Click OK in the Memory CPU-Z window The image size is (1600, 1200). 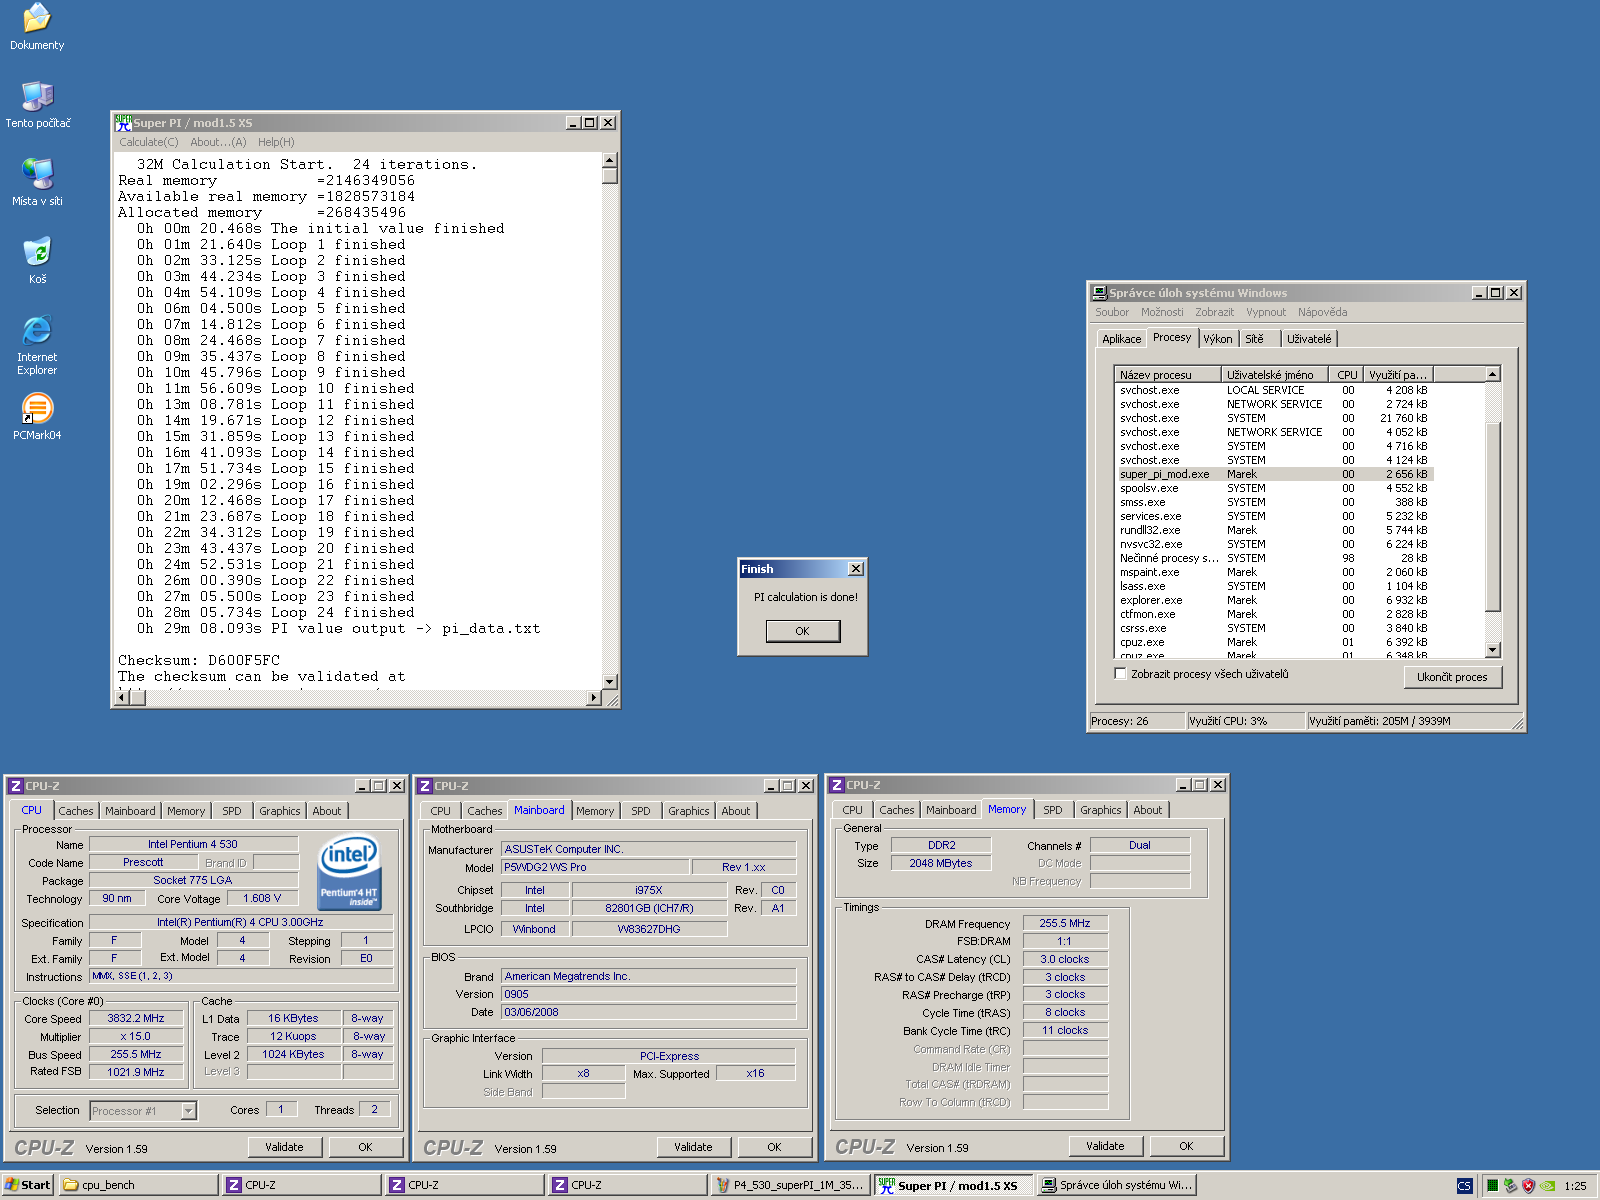pos(1186,1146)
